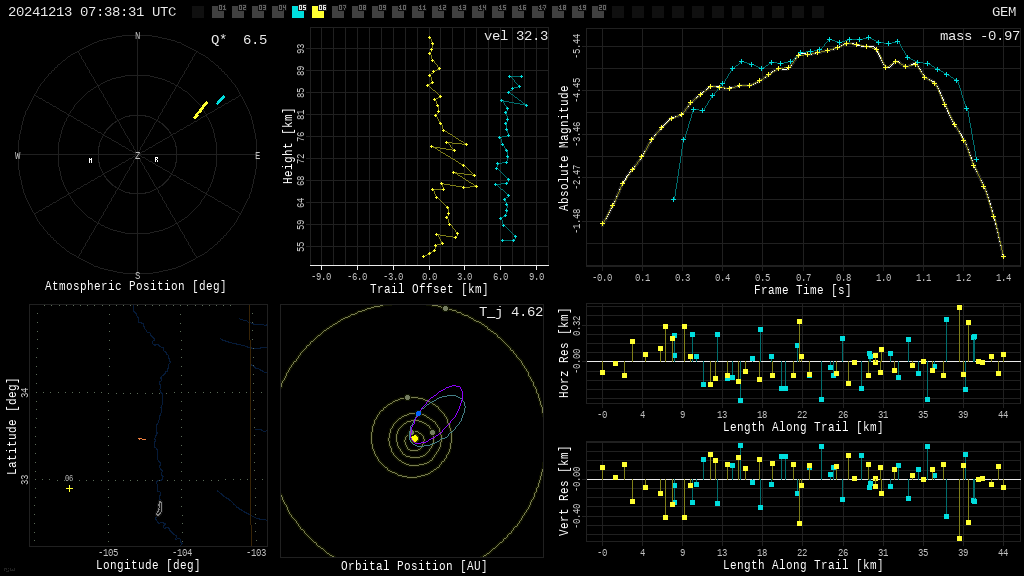Click the UTC timestamp at top left
Viewport: 1024px width, 576px height.
92,12
